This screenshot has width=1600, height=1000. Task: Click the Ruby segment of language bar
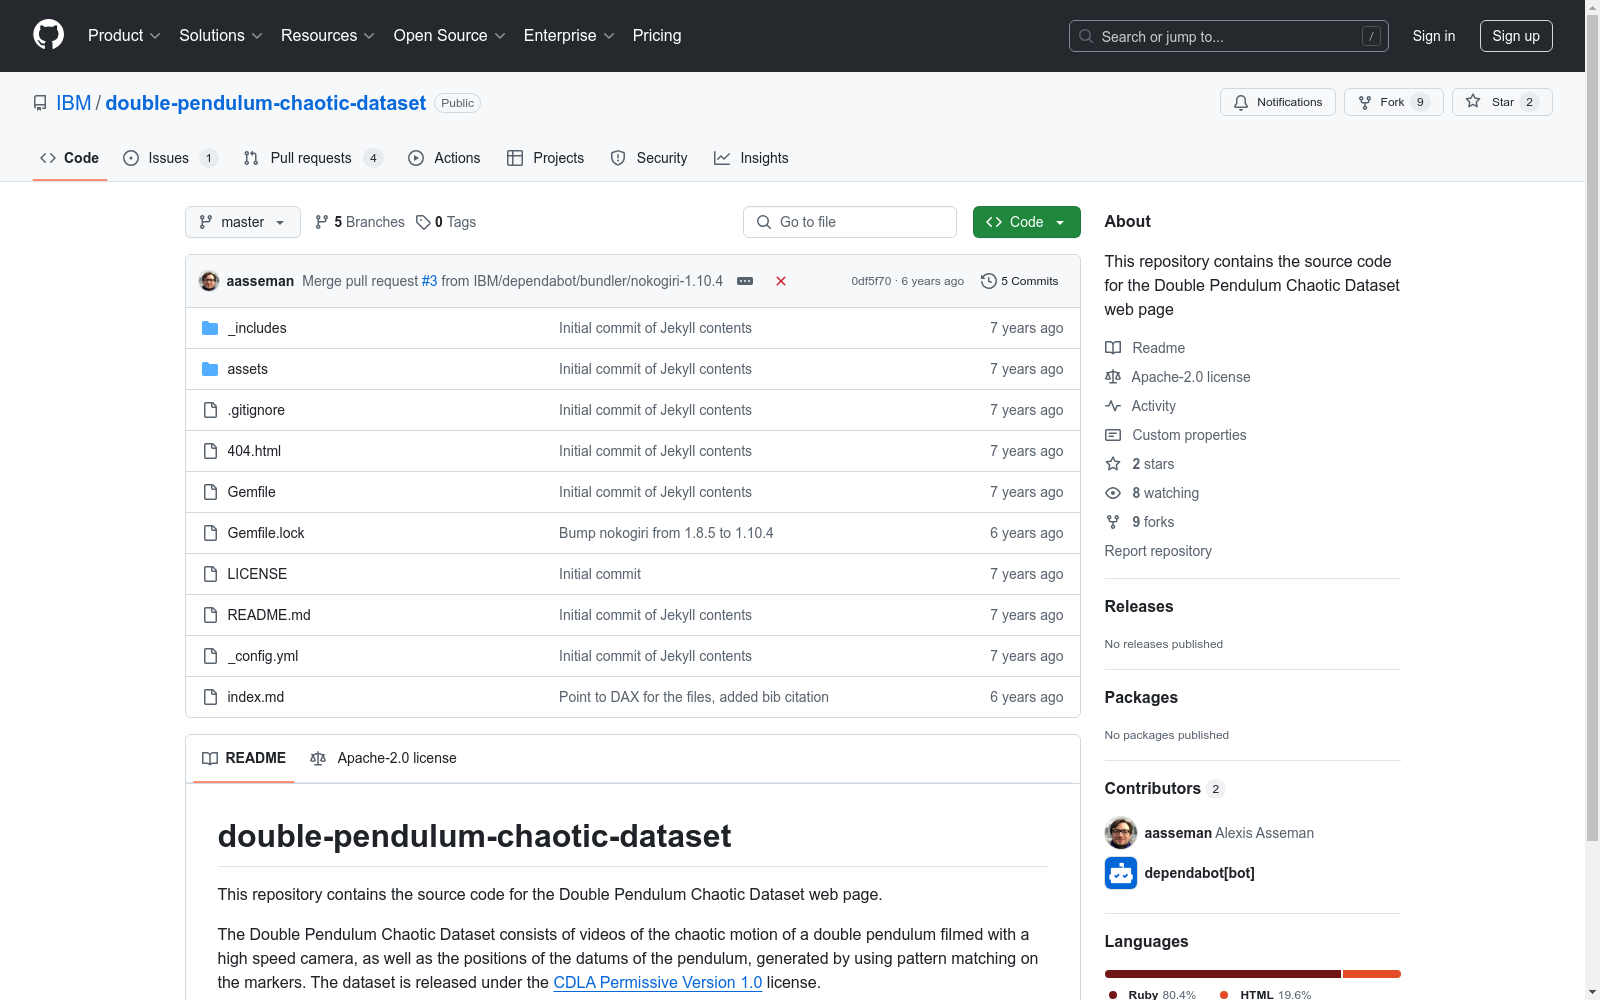coord(1222,974)
